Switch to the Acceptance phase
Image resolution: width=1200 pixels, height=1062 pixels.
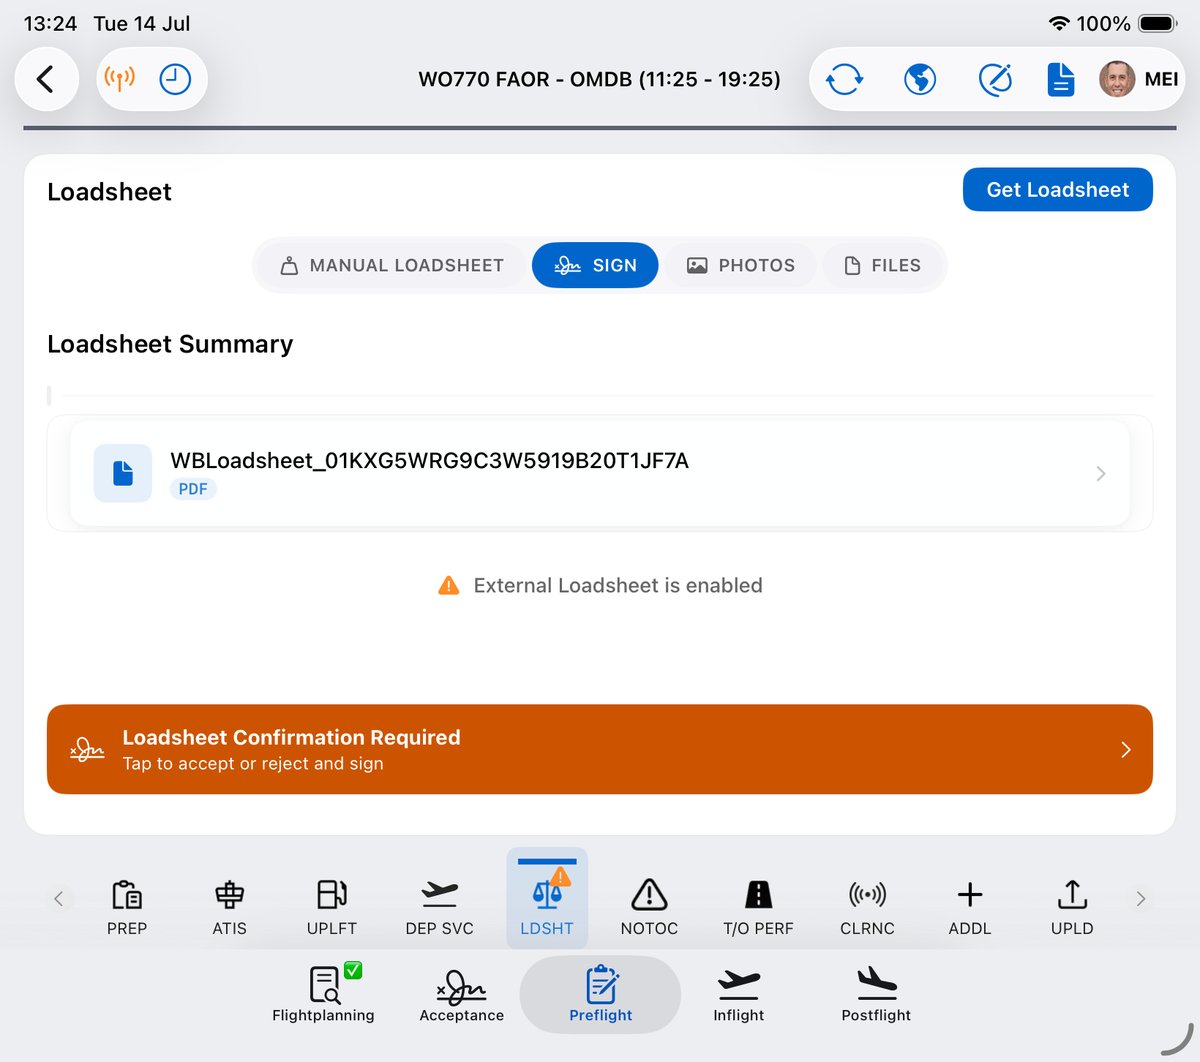[x=462, y=993]
